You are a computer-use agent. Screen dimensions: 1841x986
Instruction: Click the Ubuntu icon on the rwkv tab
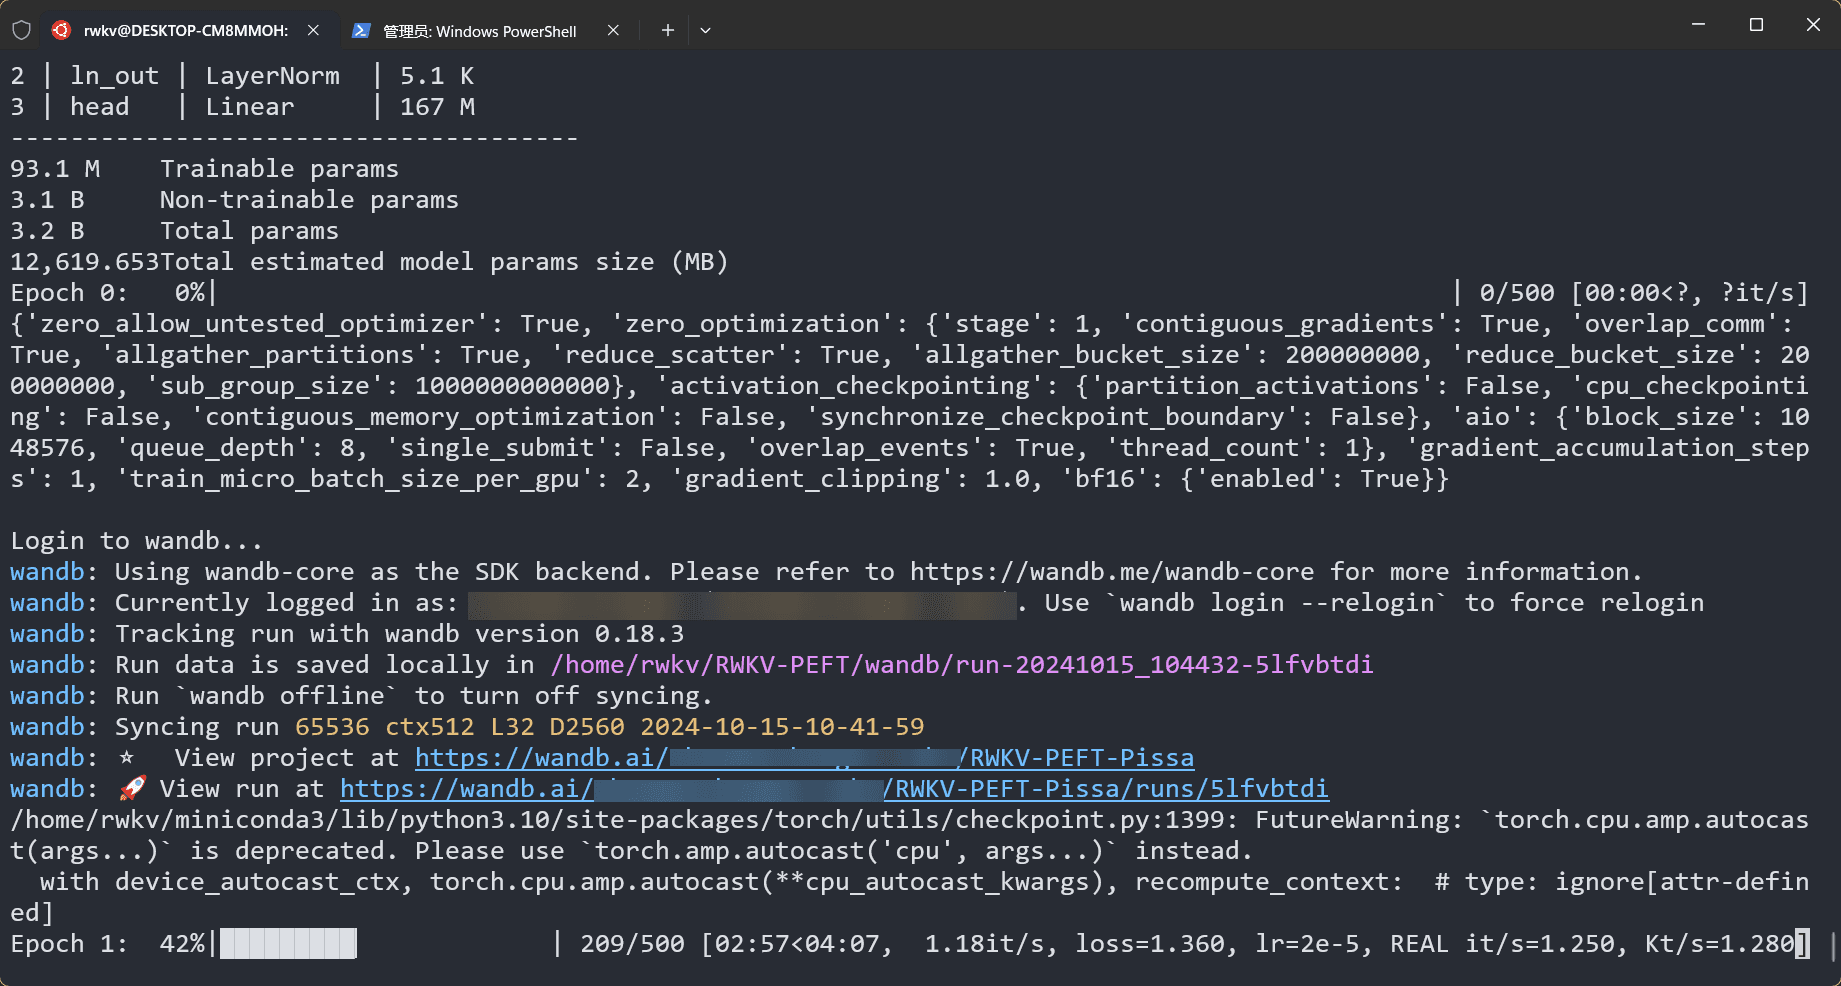(x=62, y=30)
